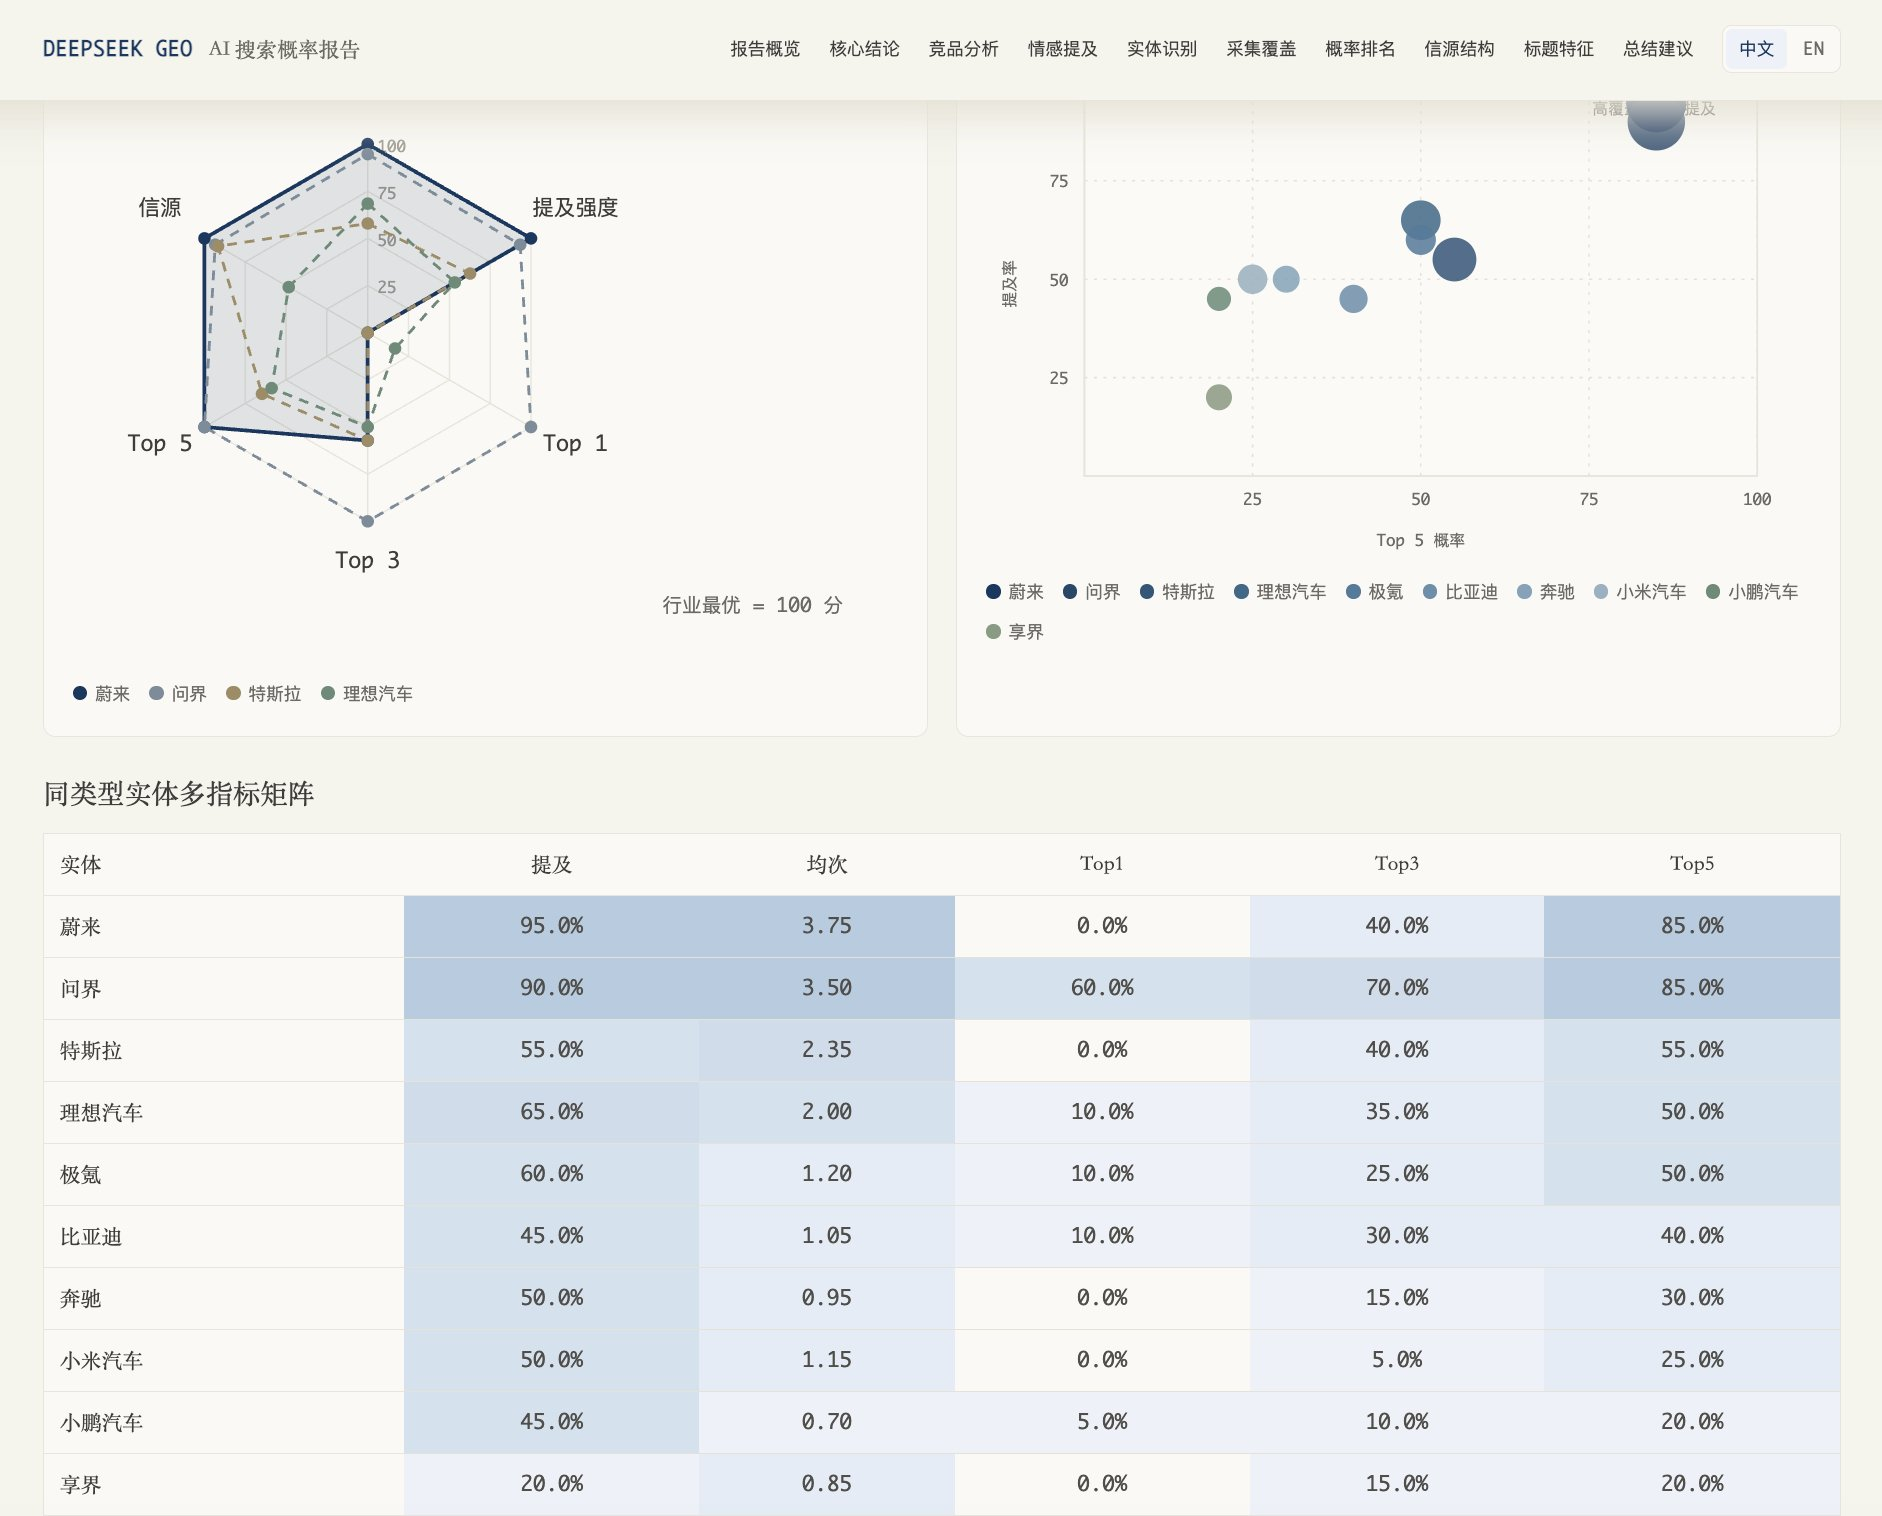Click the 信源结构 navigation item
Screen dimensions: 1882x1516
pyautogui.click(x=1459, y=49)
